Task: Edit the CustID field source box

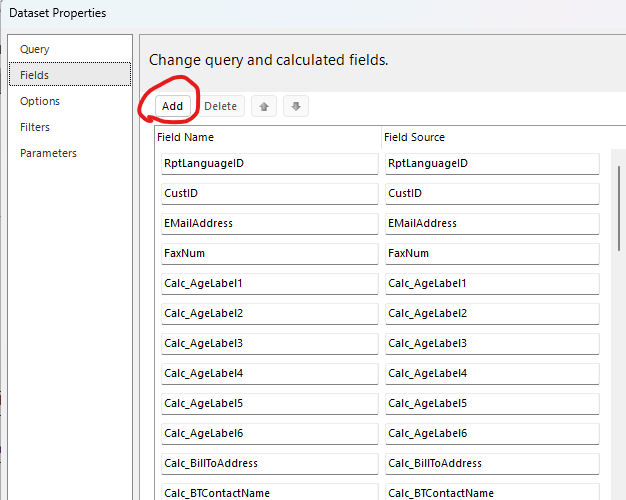Action: [x=491, y=193]
